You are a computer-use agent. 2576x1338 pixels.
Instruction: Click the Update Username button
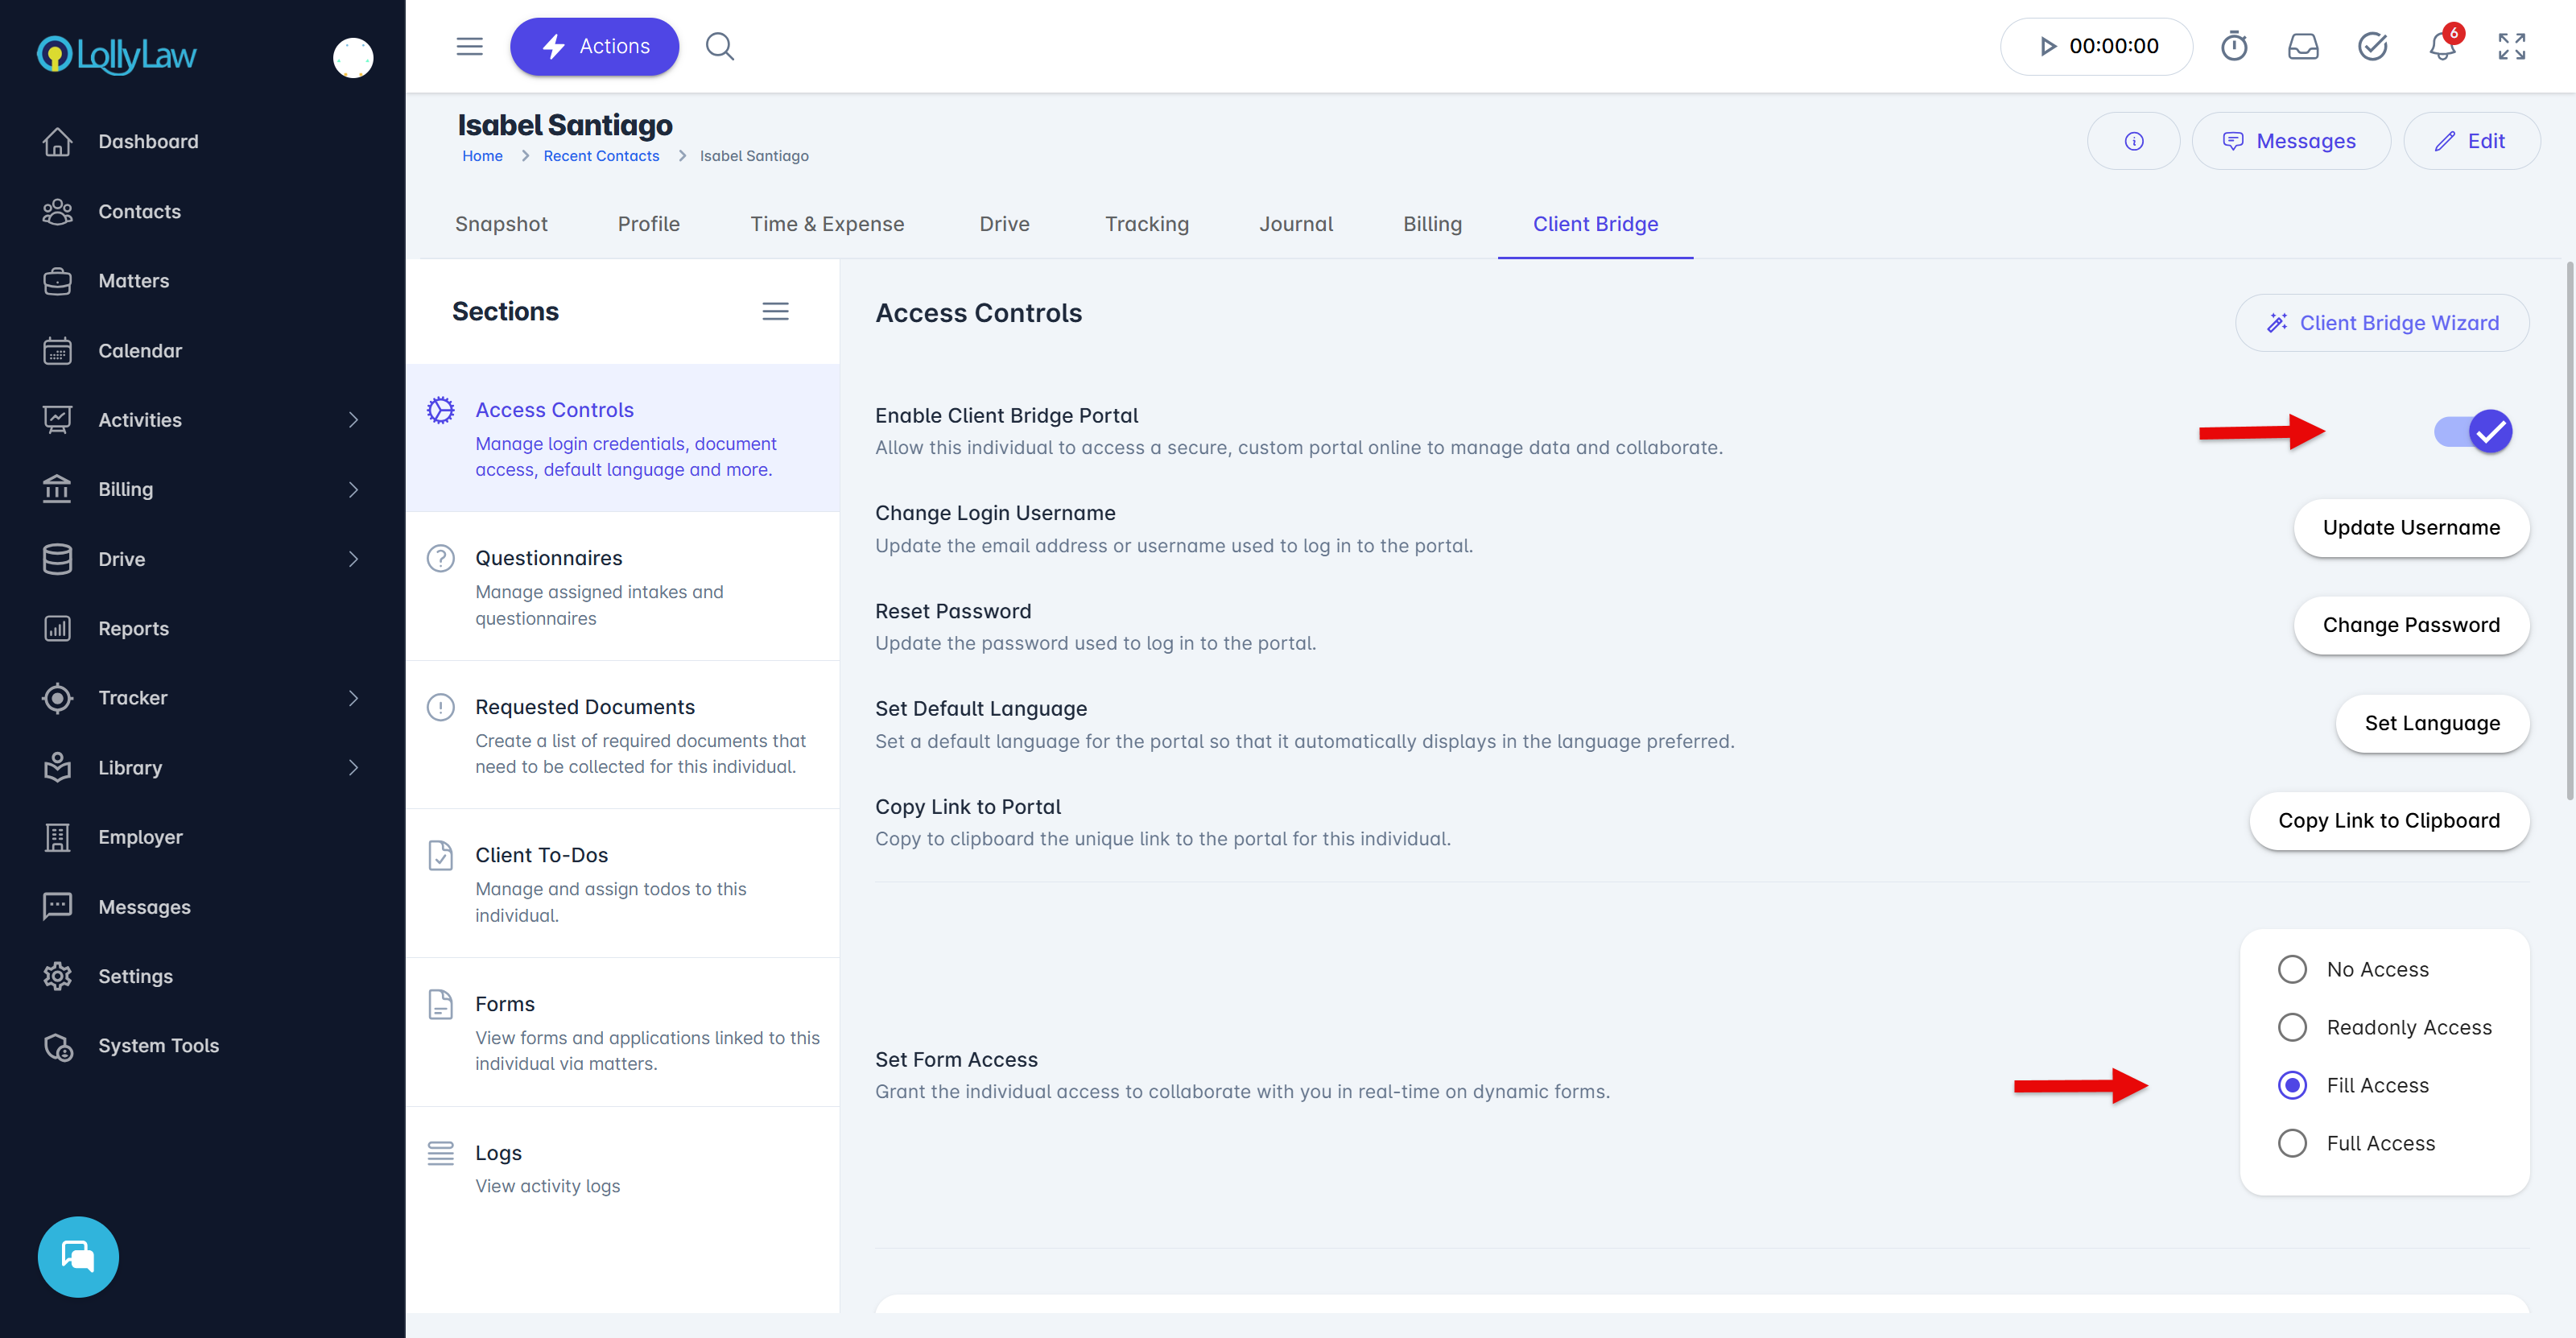tap(2410, 528)
